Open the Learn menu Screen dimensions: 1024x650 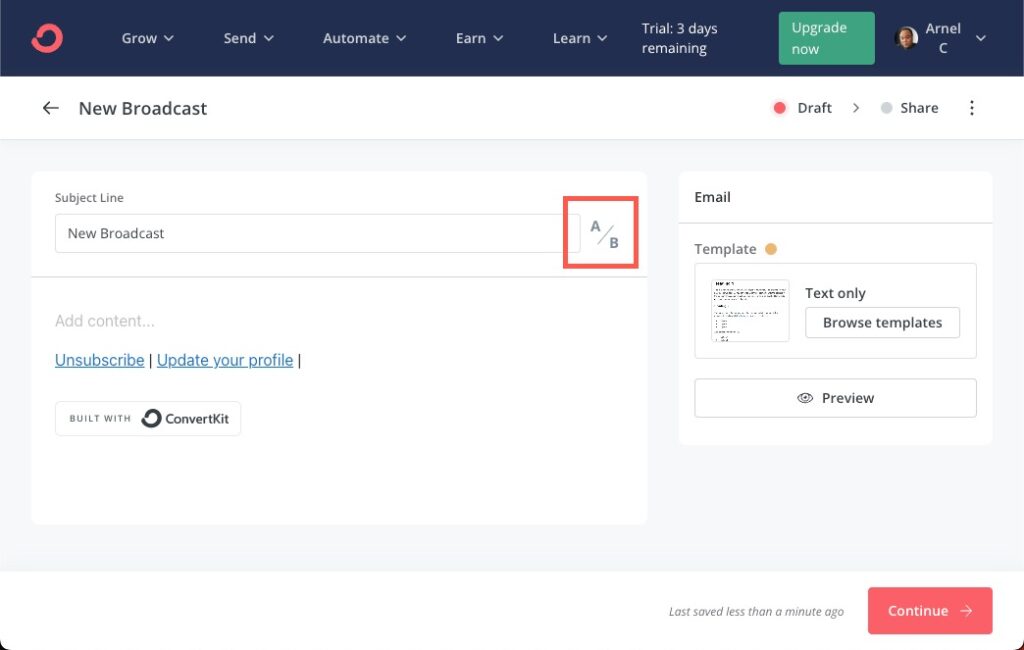579,37
